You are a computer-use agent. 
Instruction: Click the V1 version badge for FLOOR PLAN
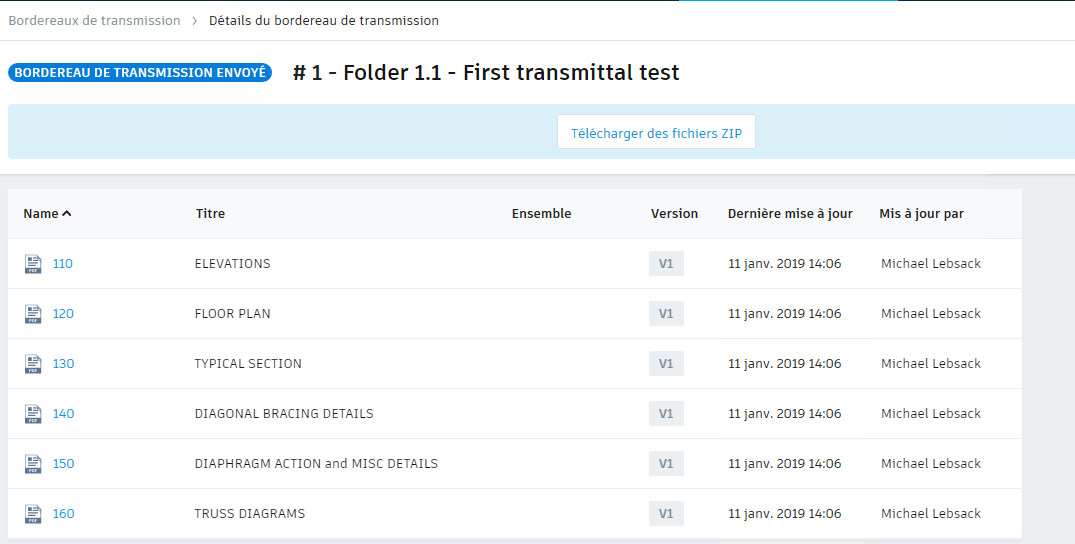coord(666,314)
